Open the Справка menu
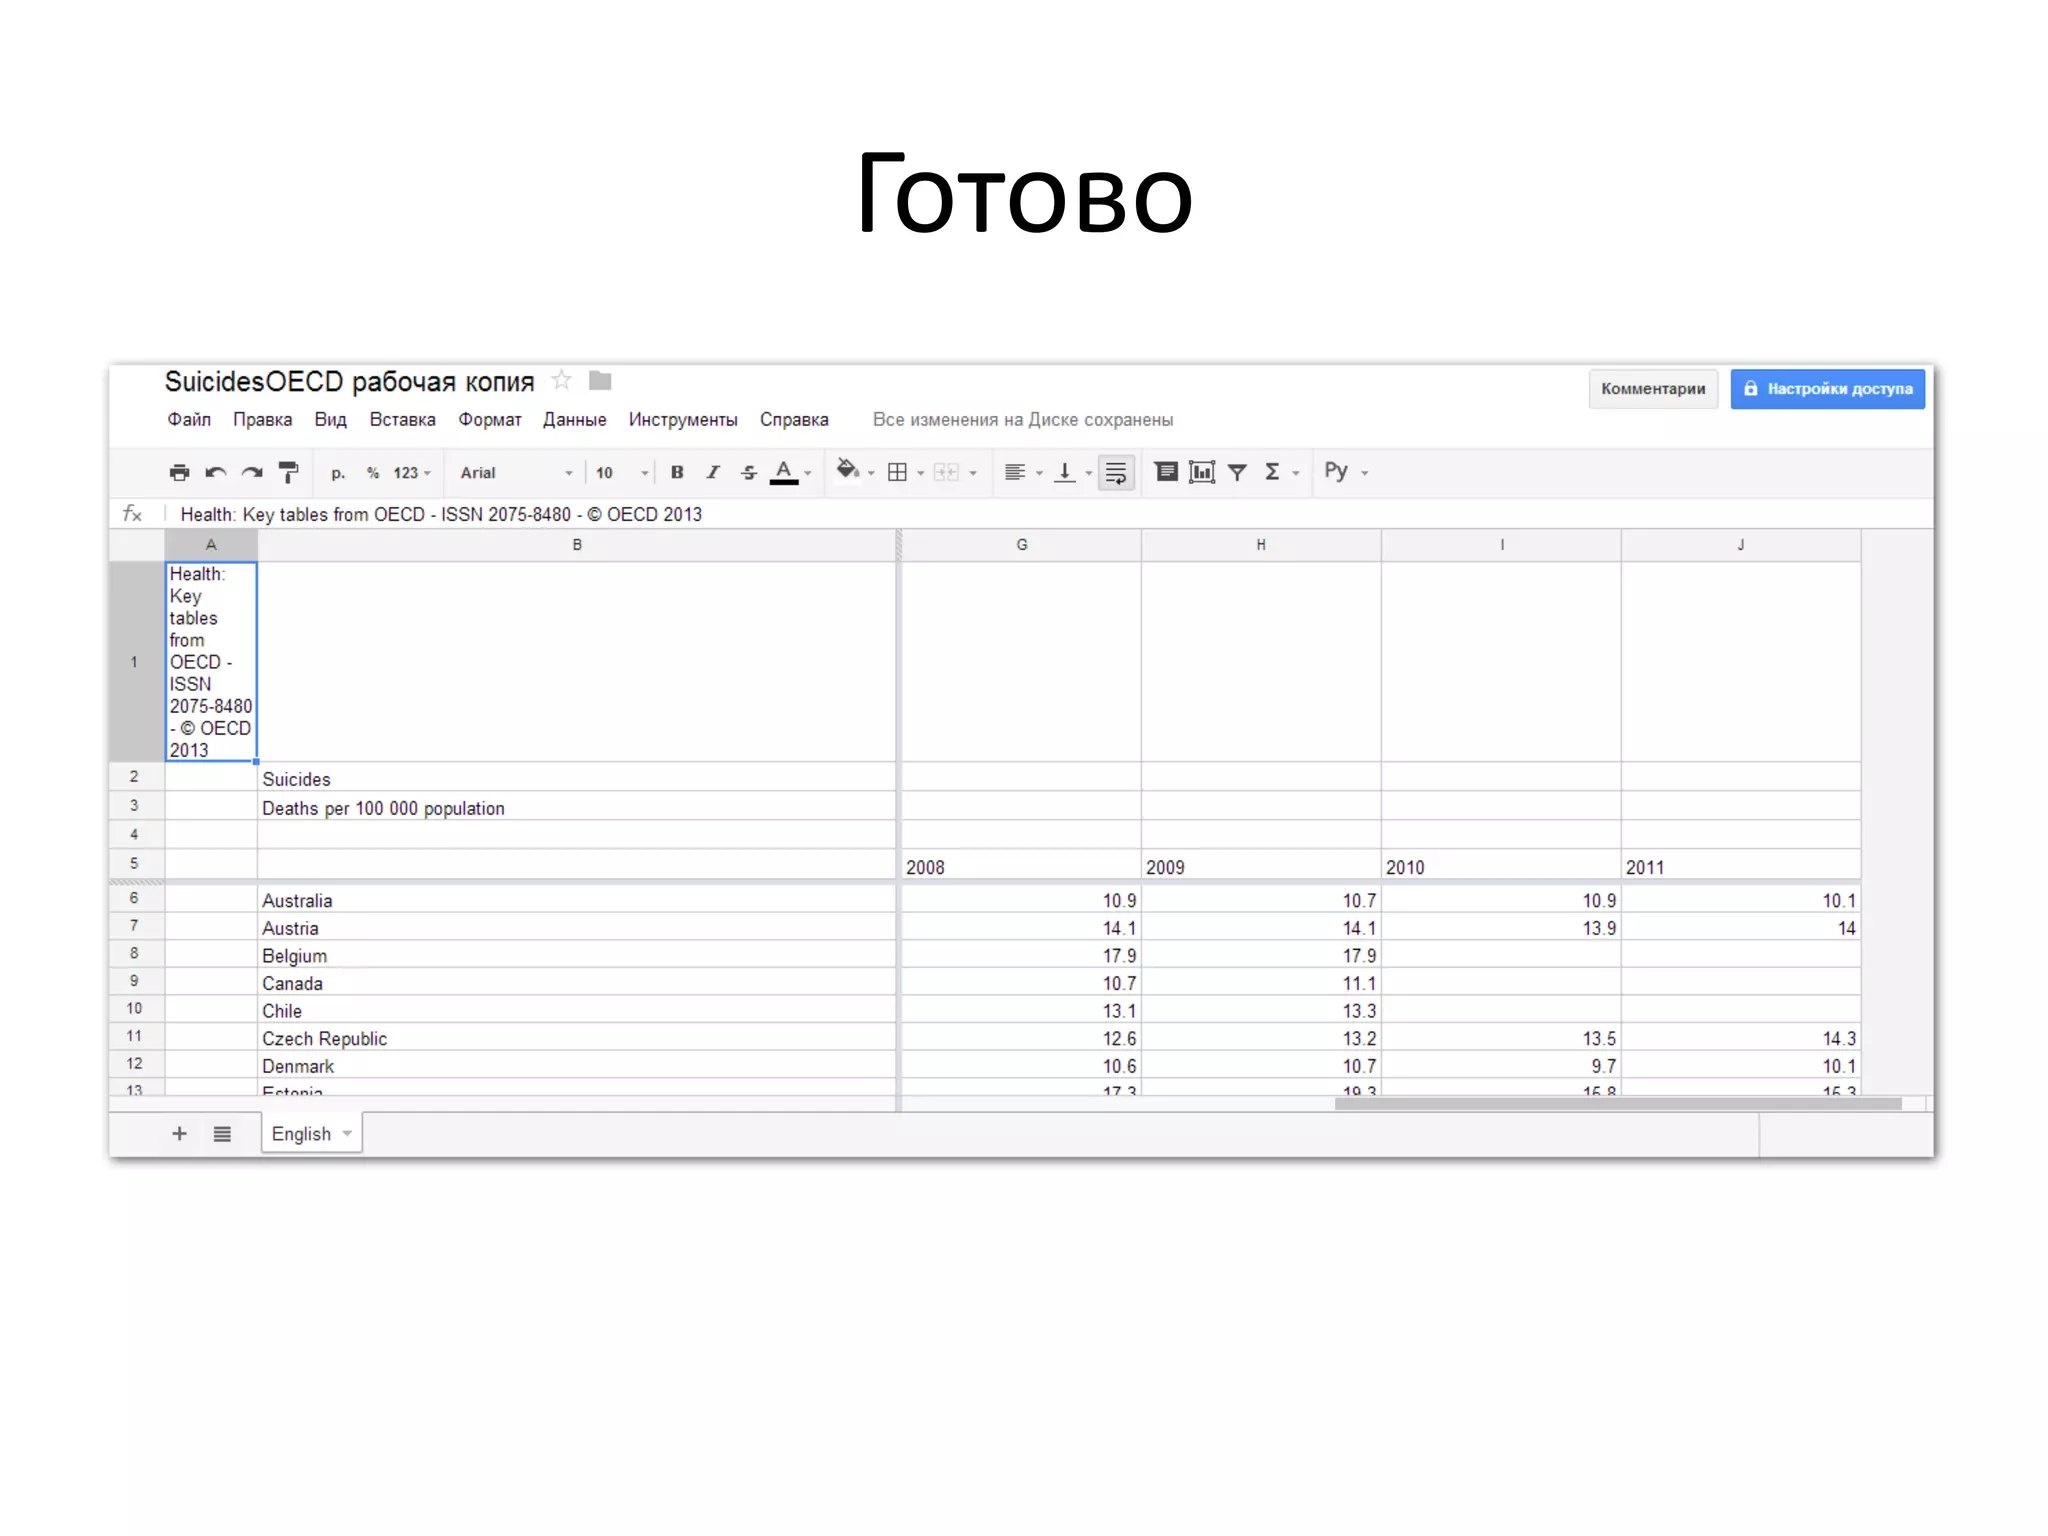2048x1536 pixels. (x=794, y=420)
